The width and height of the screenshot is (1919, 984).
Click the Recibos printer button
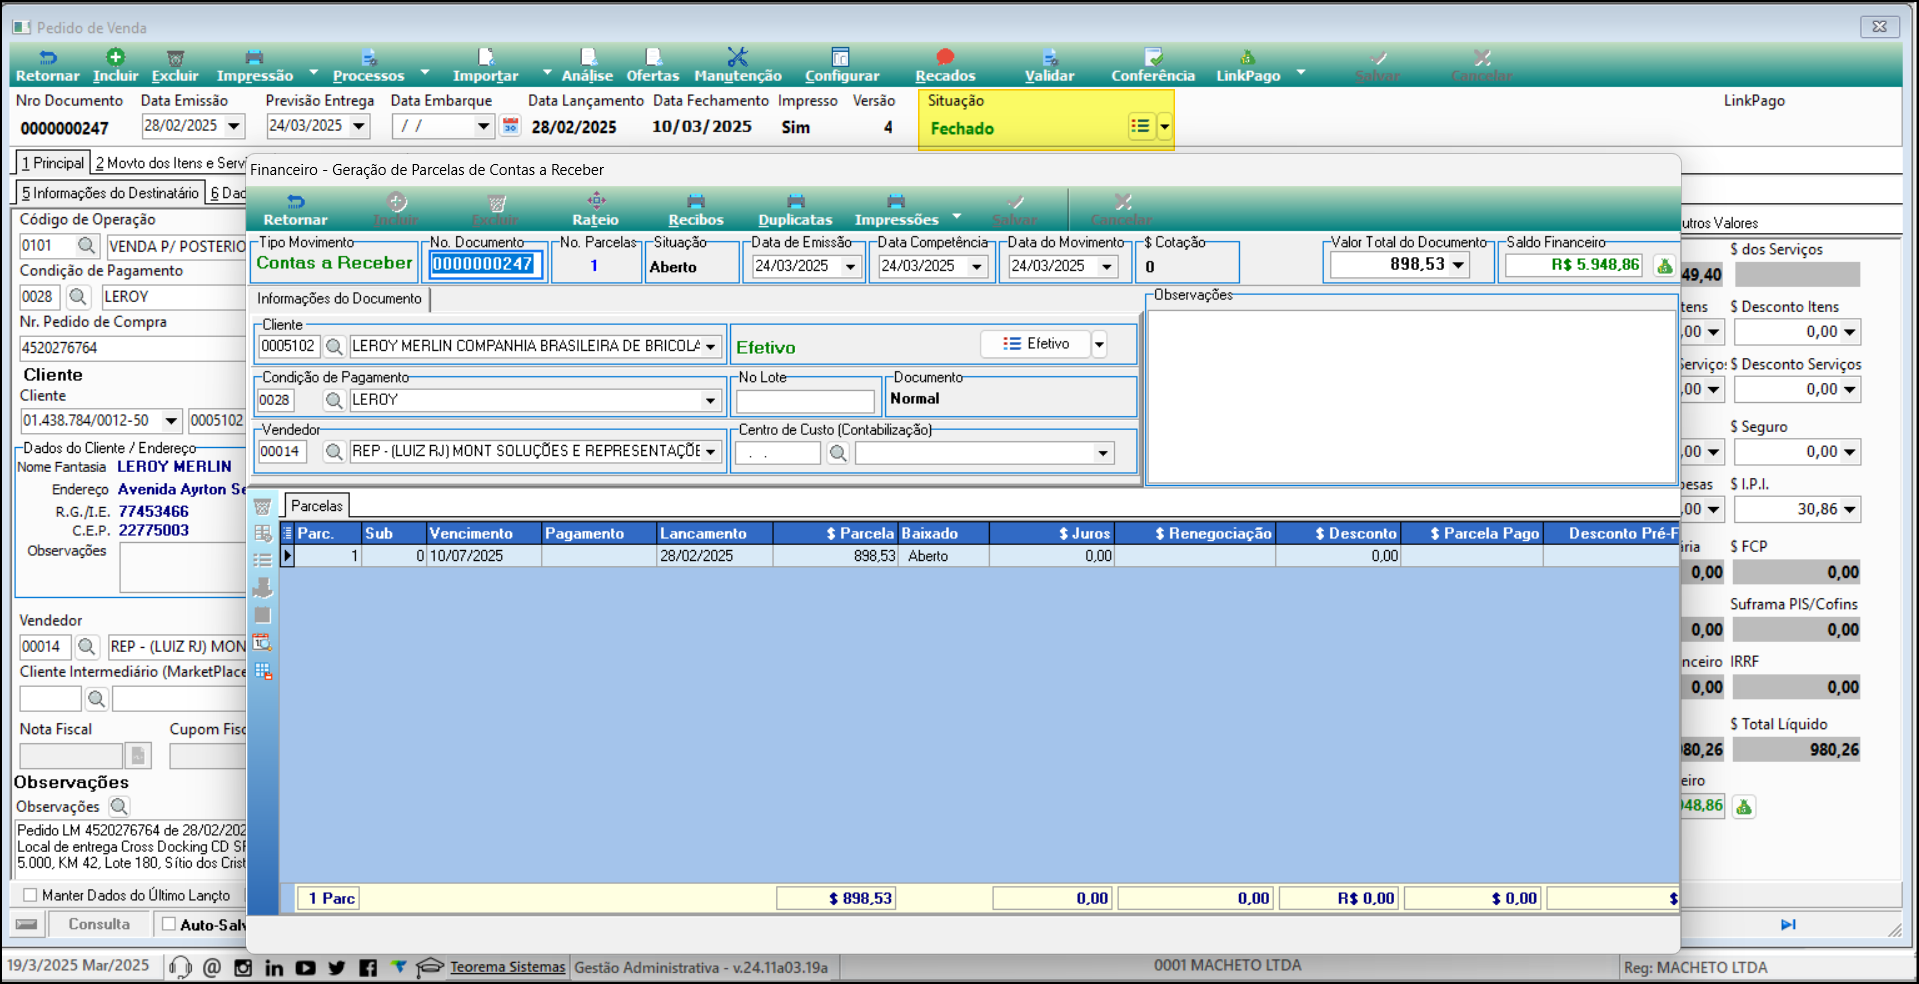695,210
